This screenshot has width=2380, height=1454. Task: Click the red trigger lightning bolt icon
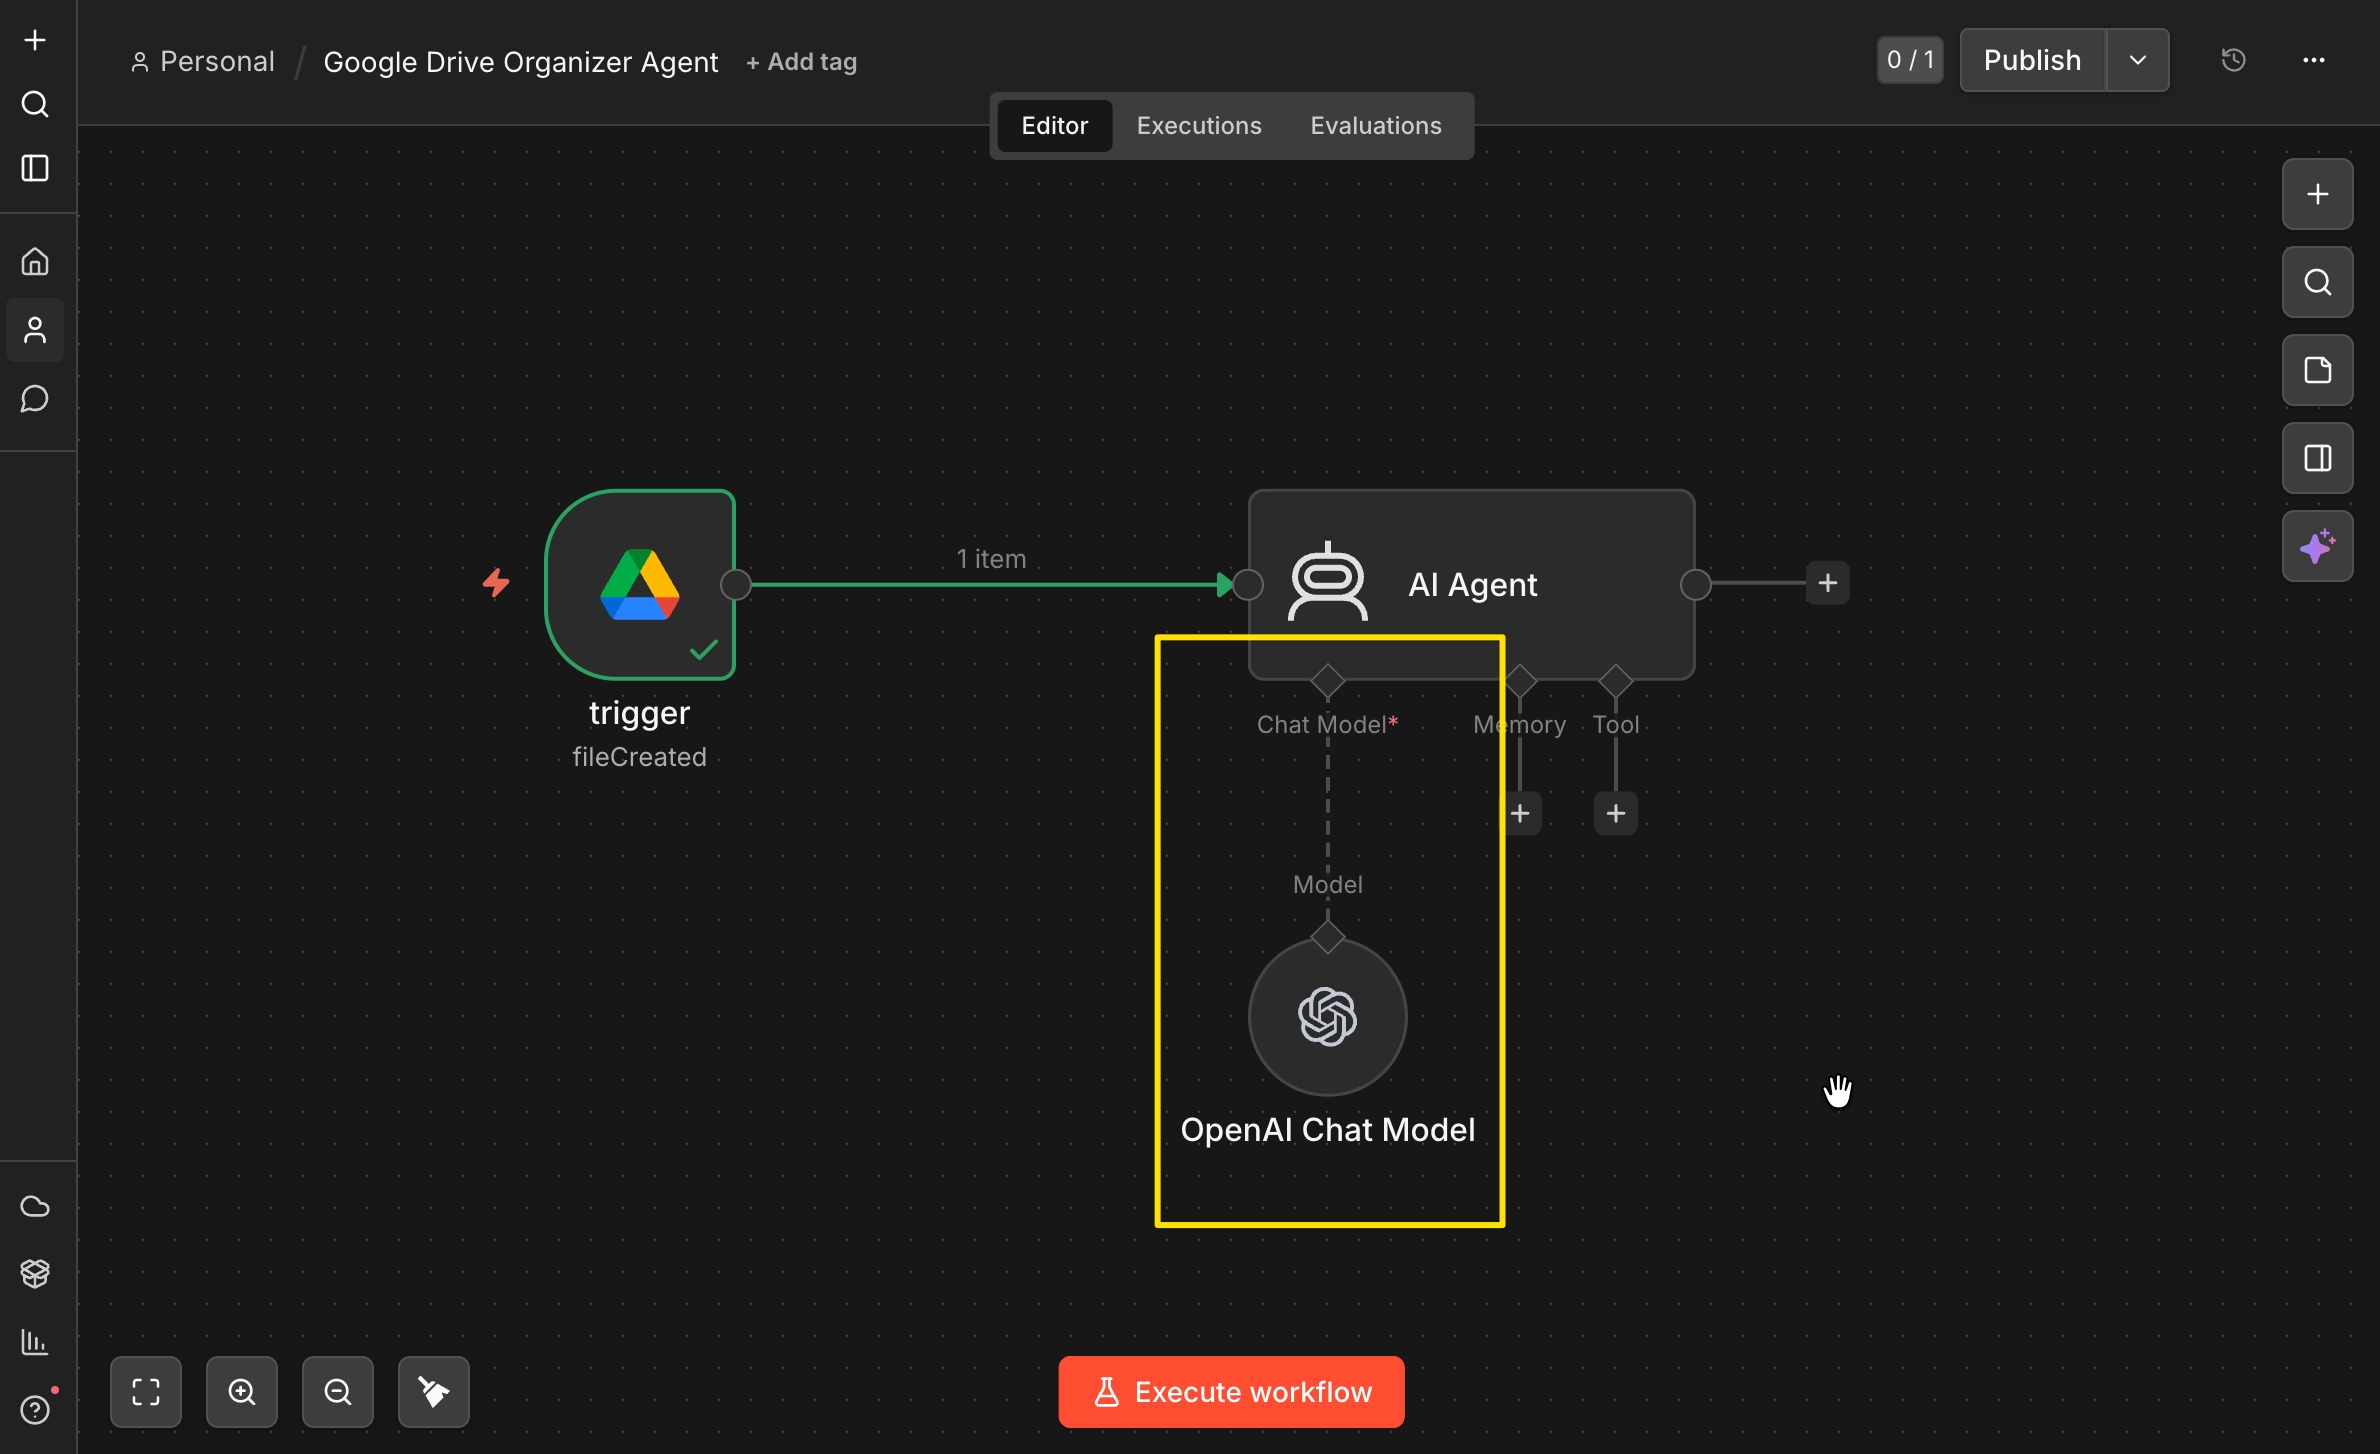tap(496, 583)
